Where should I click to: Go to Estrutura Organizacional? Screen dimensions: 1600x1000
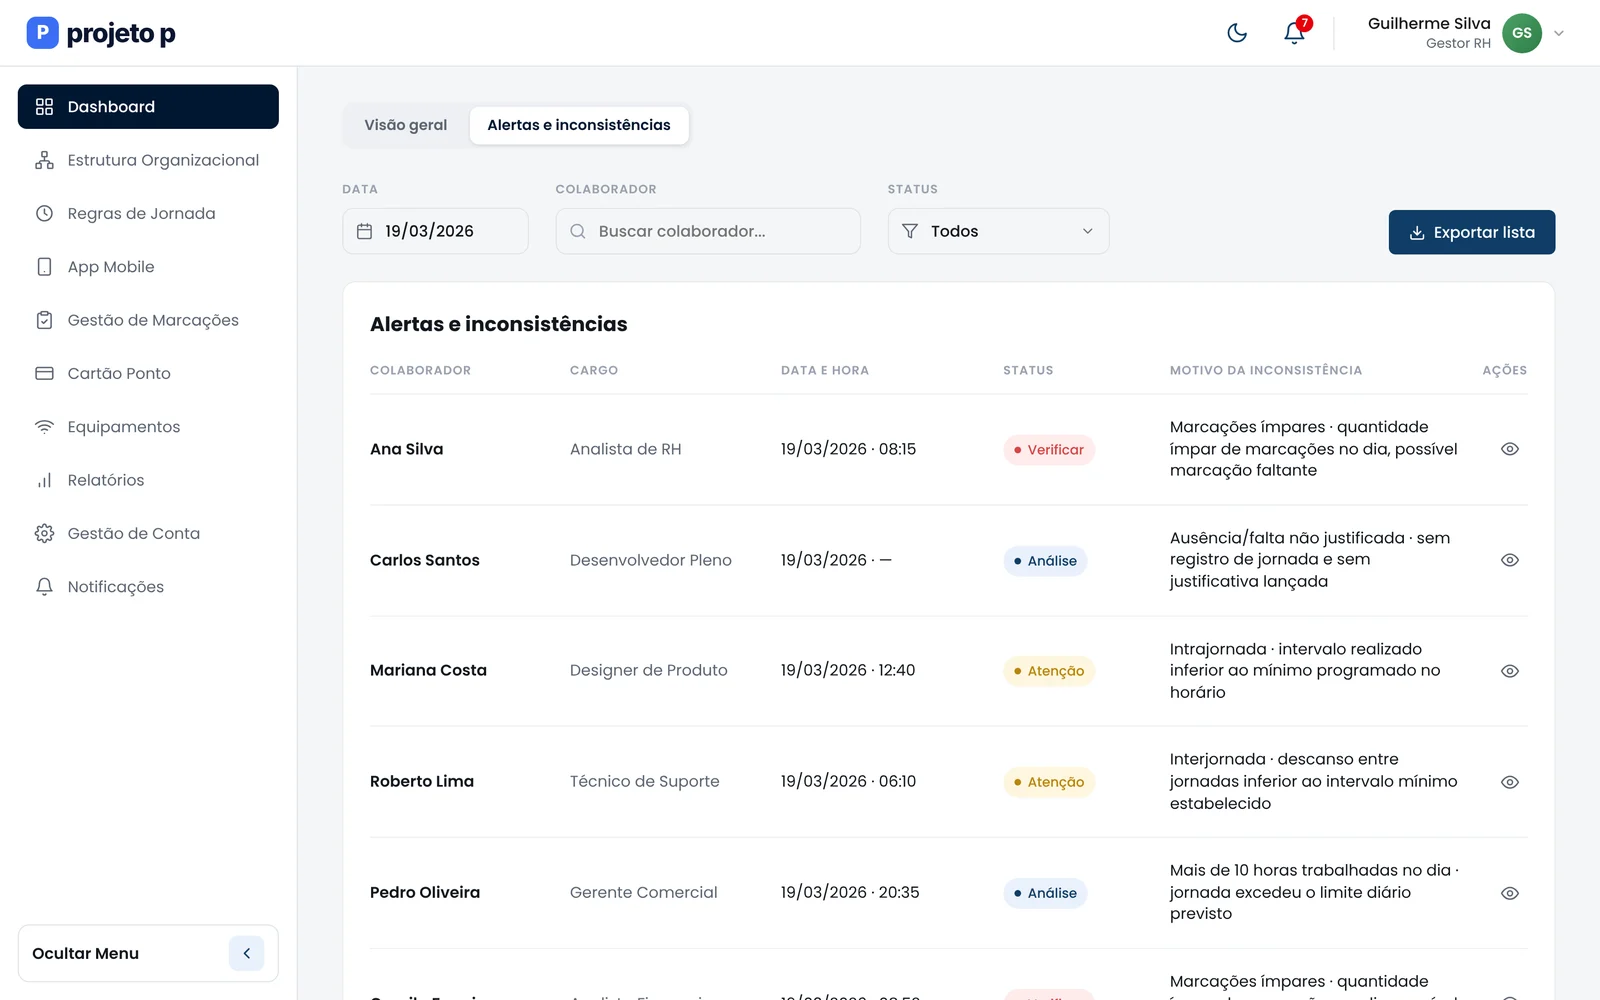(148, 160)
